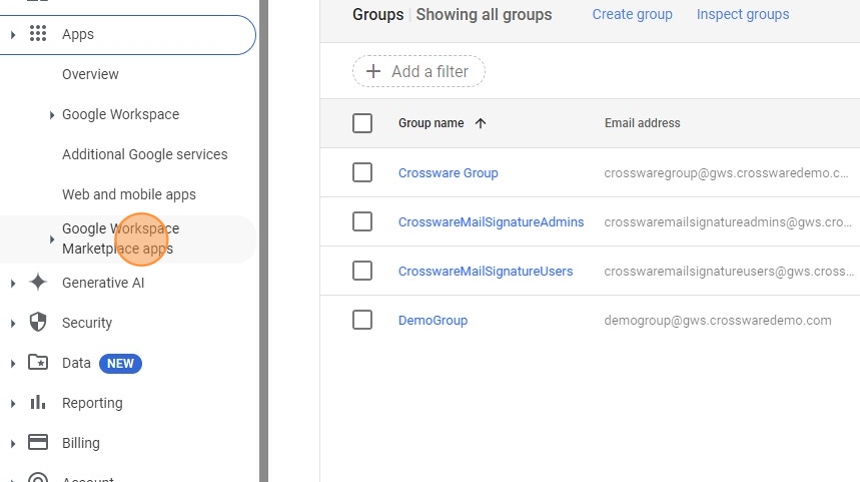Collapse the Apps section arrow
860x482 pixels.
coord(12,35)
